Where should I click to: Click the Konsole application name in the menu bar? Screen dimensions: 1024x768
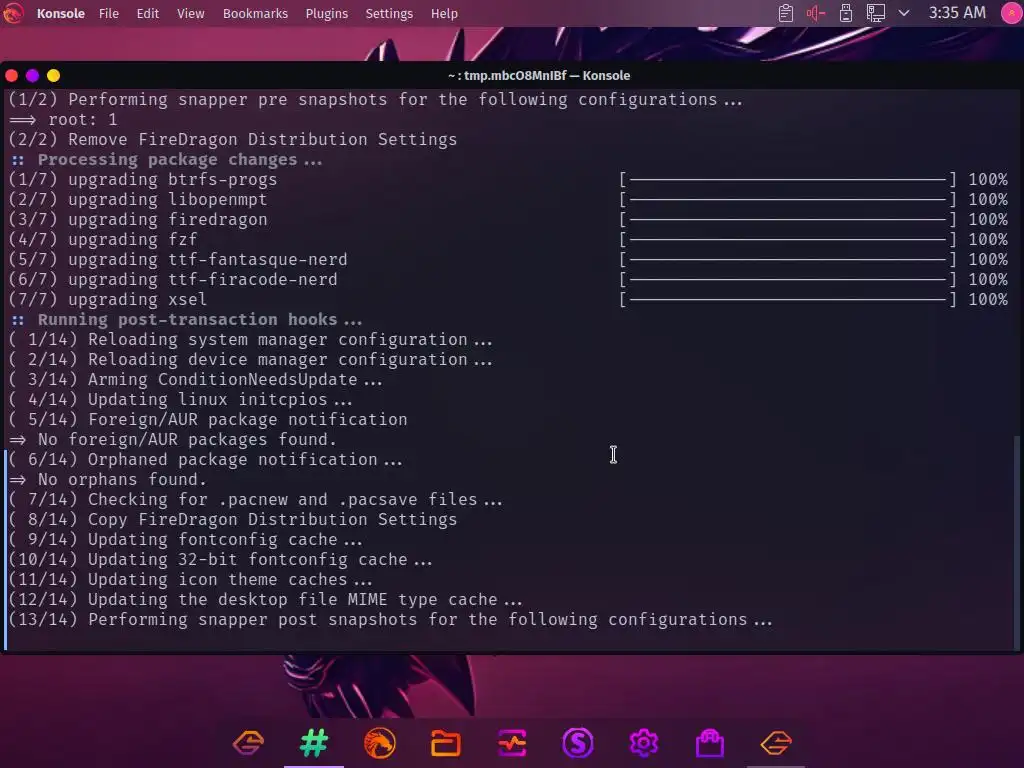[x=61, y=14]
